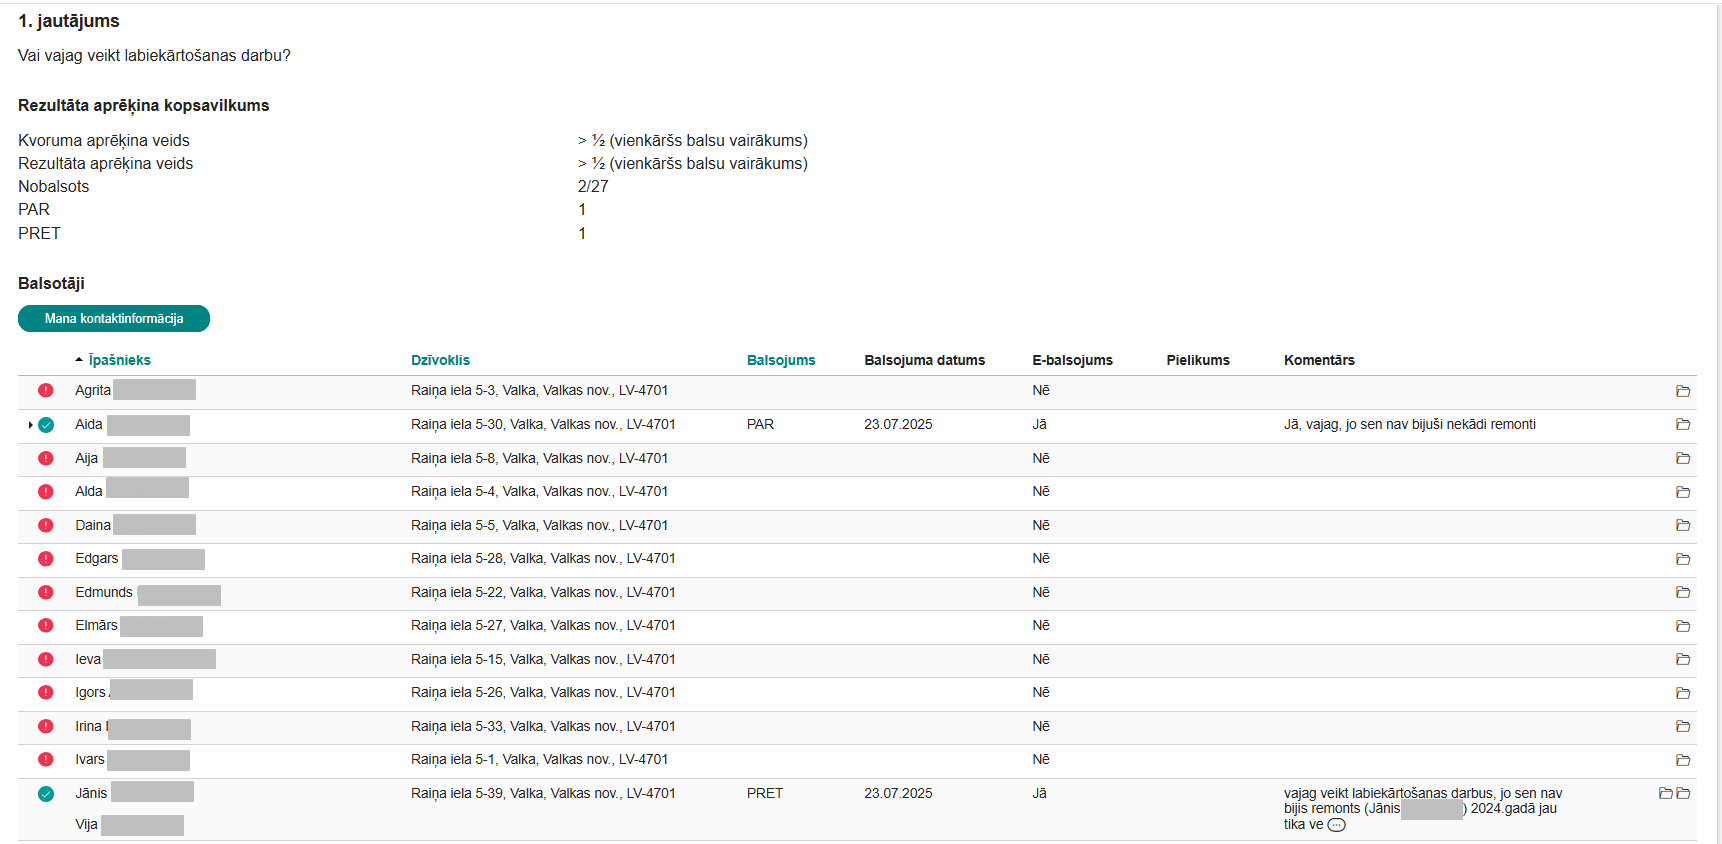Click the Balsojuma datums column header

tap(924, 360)
